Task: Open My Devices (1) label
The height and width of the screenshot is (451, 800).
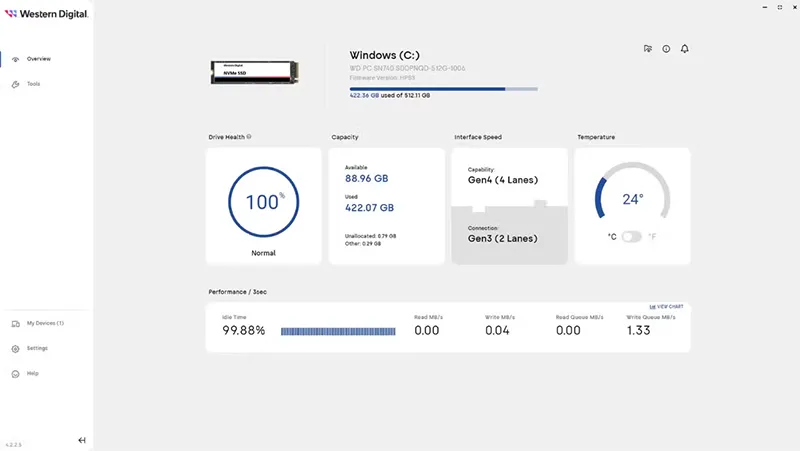Action: click(45, 324)
